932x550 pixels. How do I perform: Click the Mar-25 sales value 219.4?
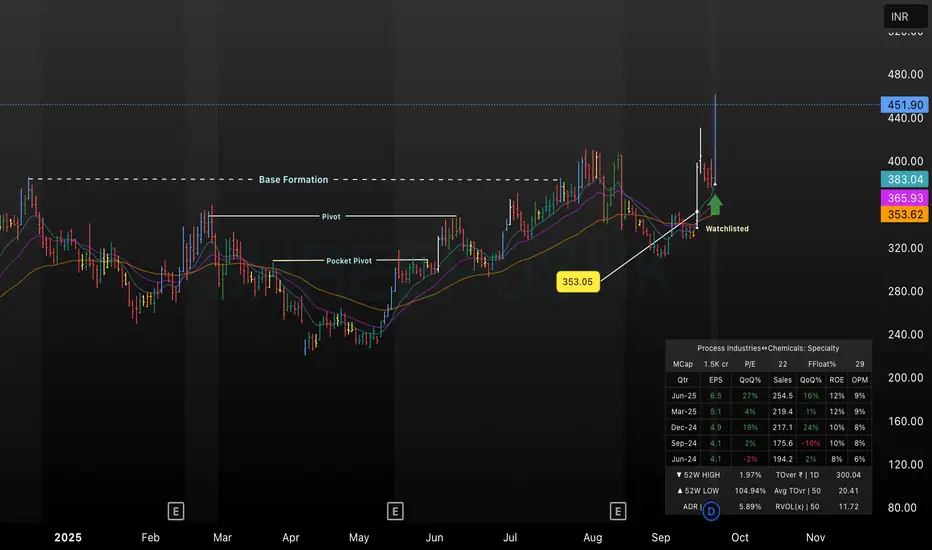[x=783, y=411]
